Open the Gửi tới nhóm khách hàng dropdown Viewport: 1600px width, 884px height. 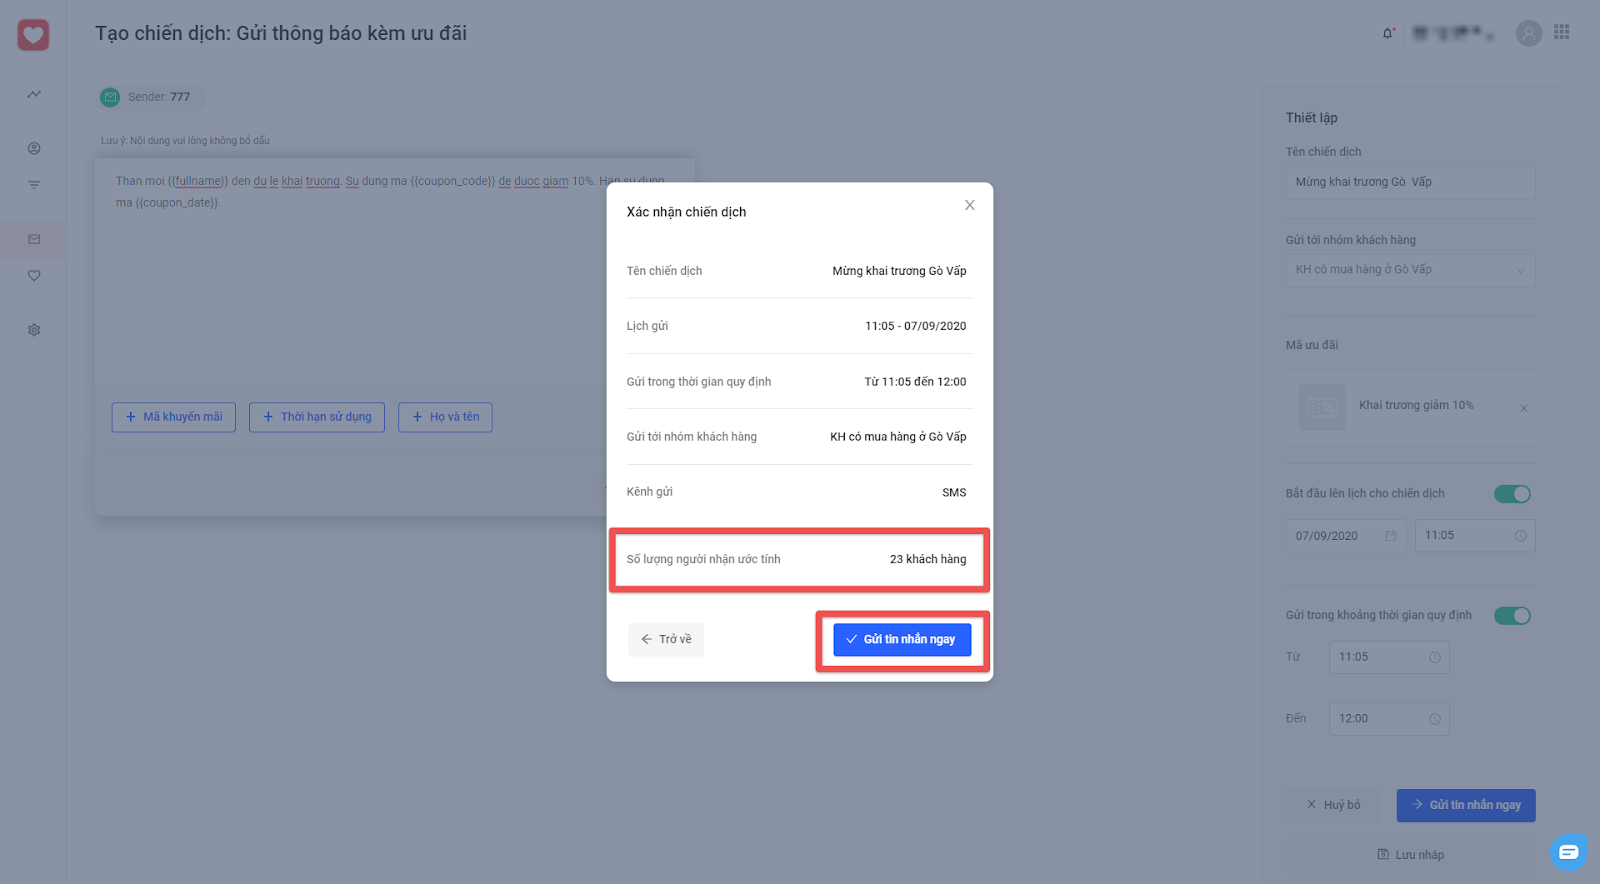coord(1410,270)
